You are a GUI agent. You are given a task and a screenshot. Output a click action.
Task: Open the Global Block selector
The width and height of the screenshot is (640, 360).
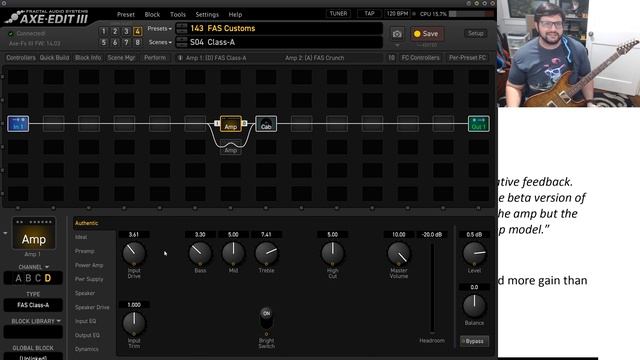coord(33,356)
